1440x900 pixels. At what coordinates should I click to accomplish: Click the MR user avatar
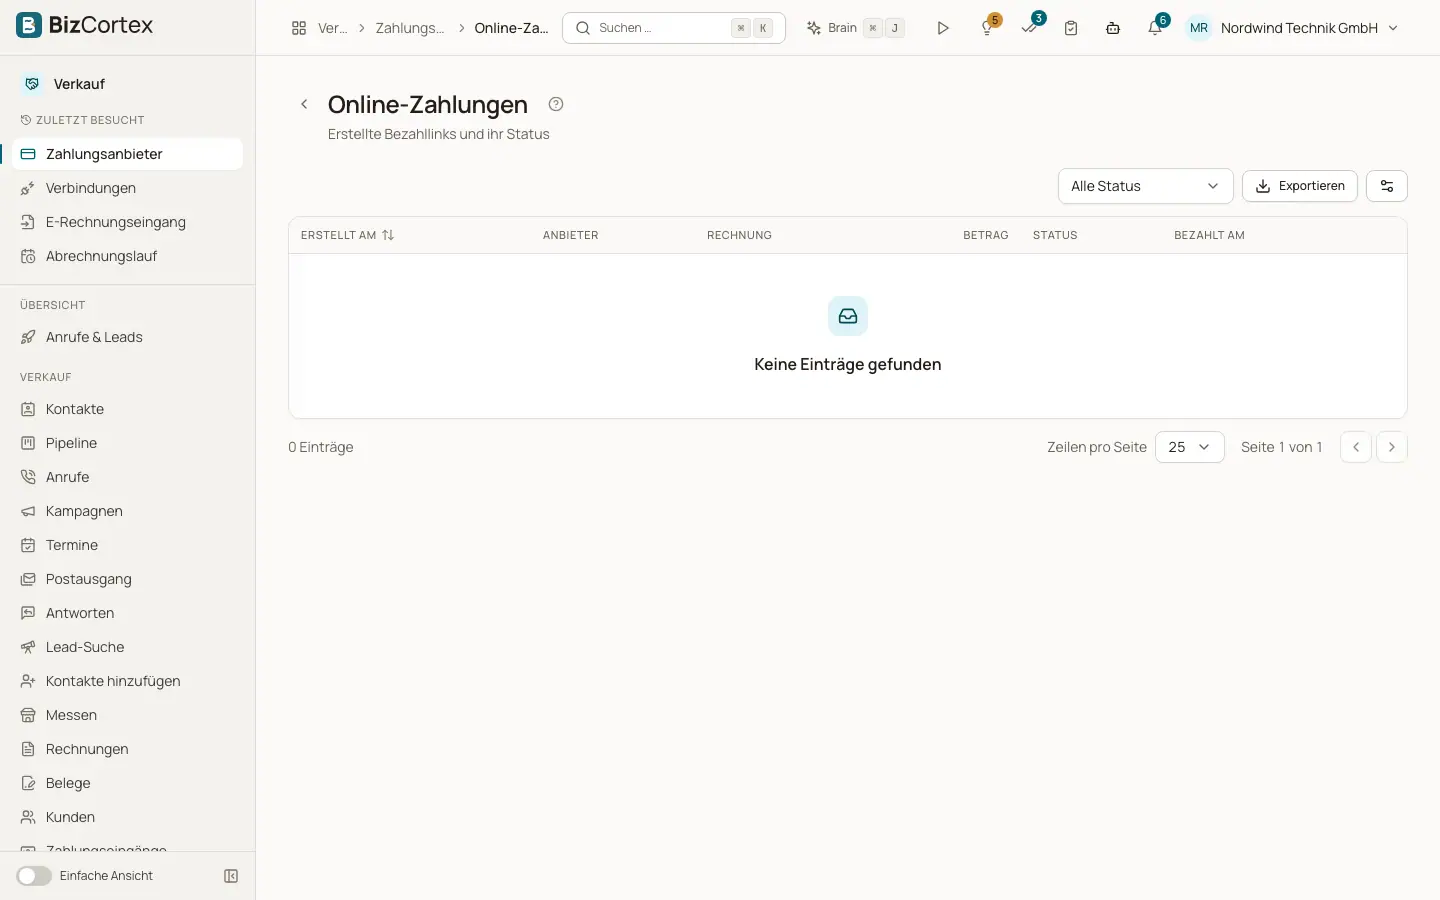coord(1199,28)
